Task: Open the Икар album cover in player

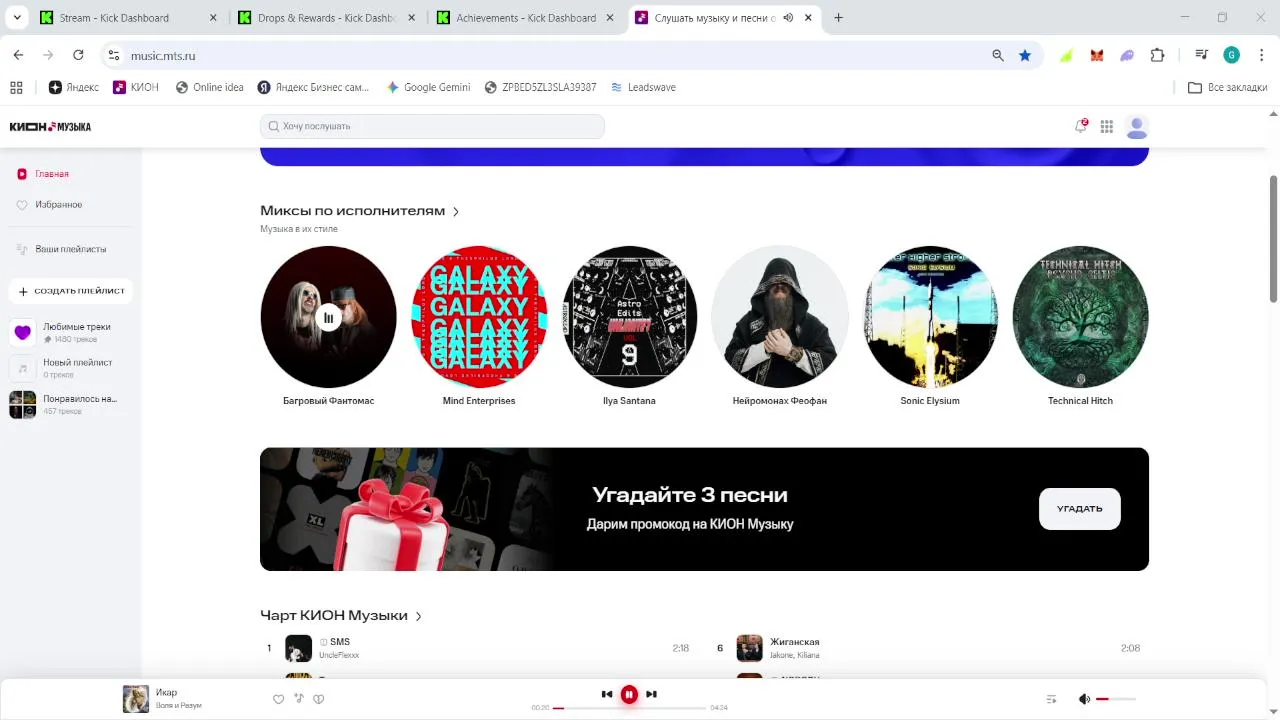Action: click(136, 699)
